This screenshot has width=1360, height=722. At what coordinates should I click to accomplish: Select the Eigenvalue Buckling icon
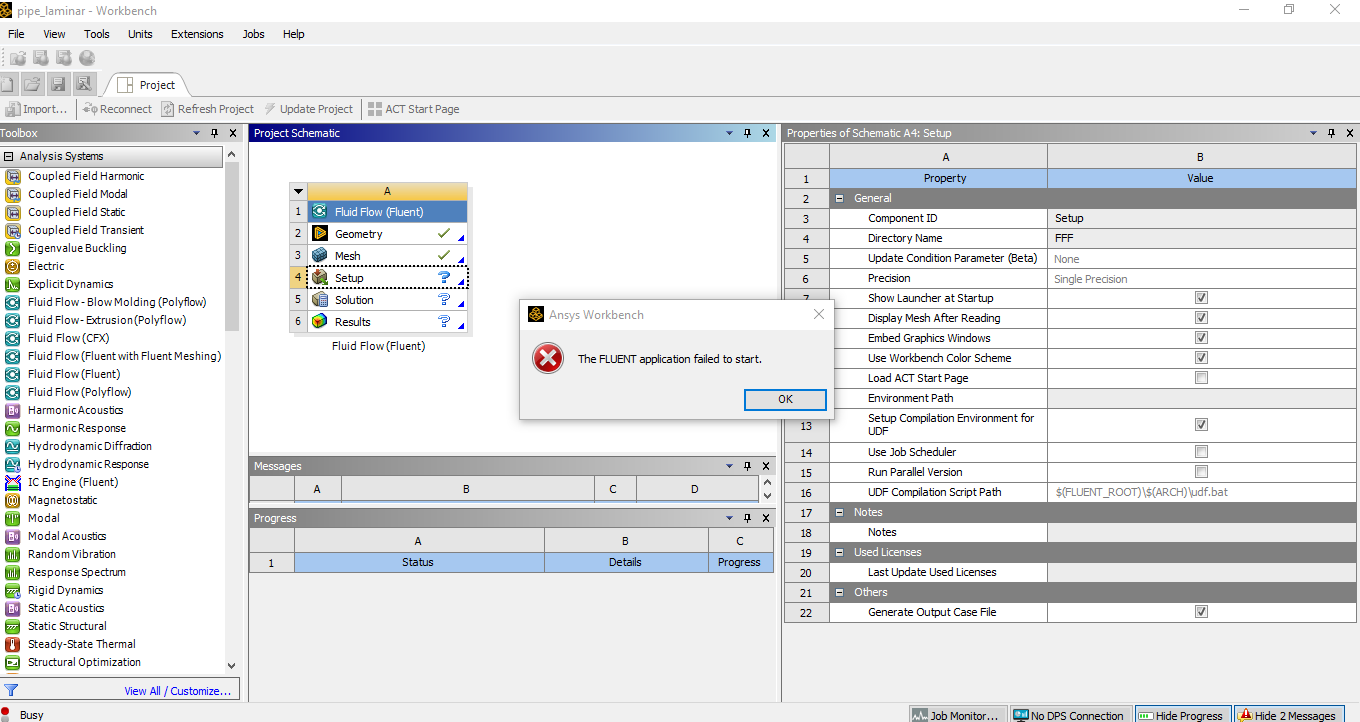pyautogui.click(x=13, y=248)
